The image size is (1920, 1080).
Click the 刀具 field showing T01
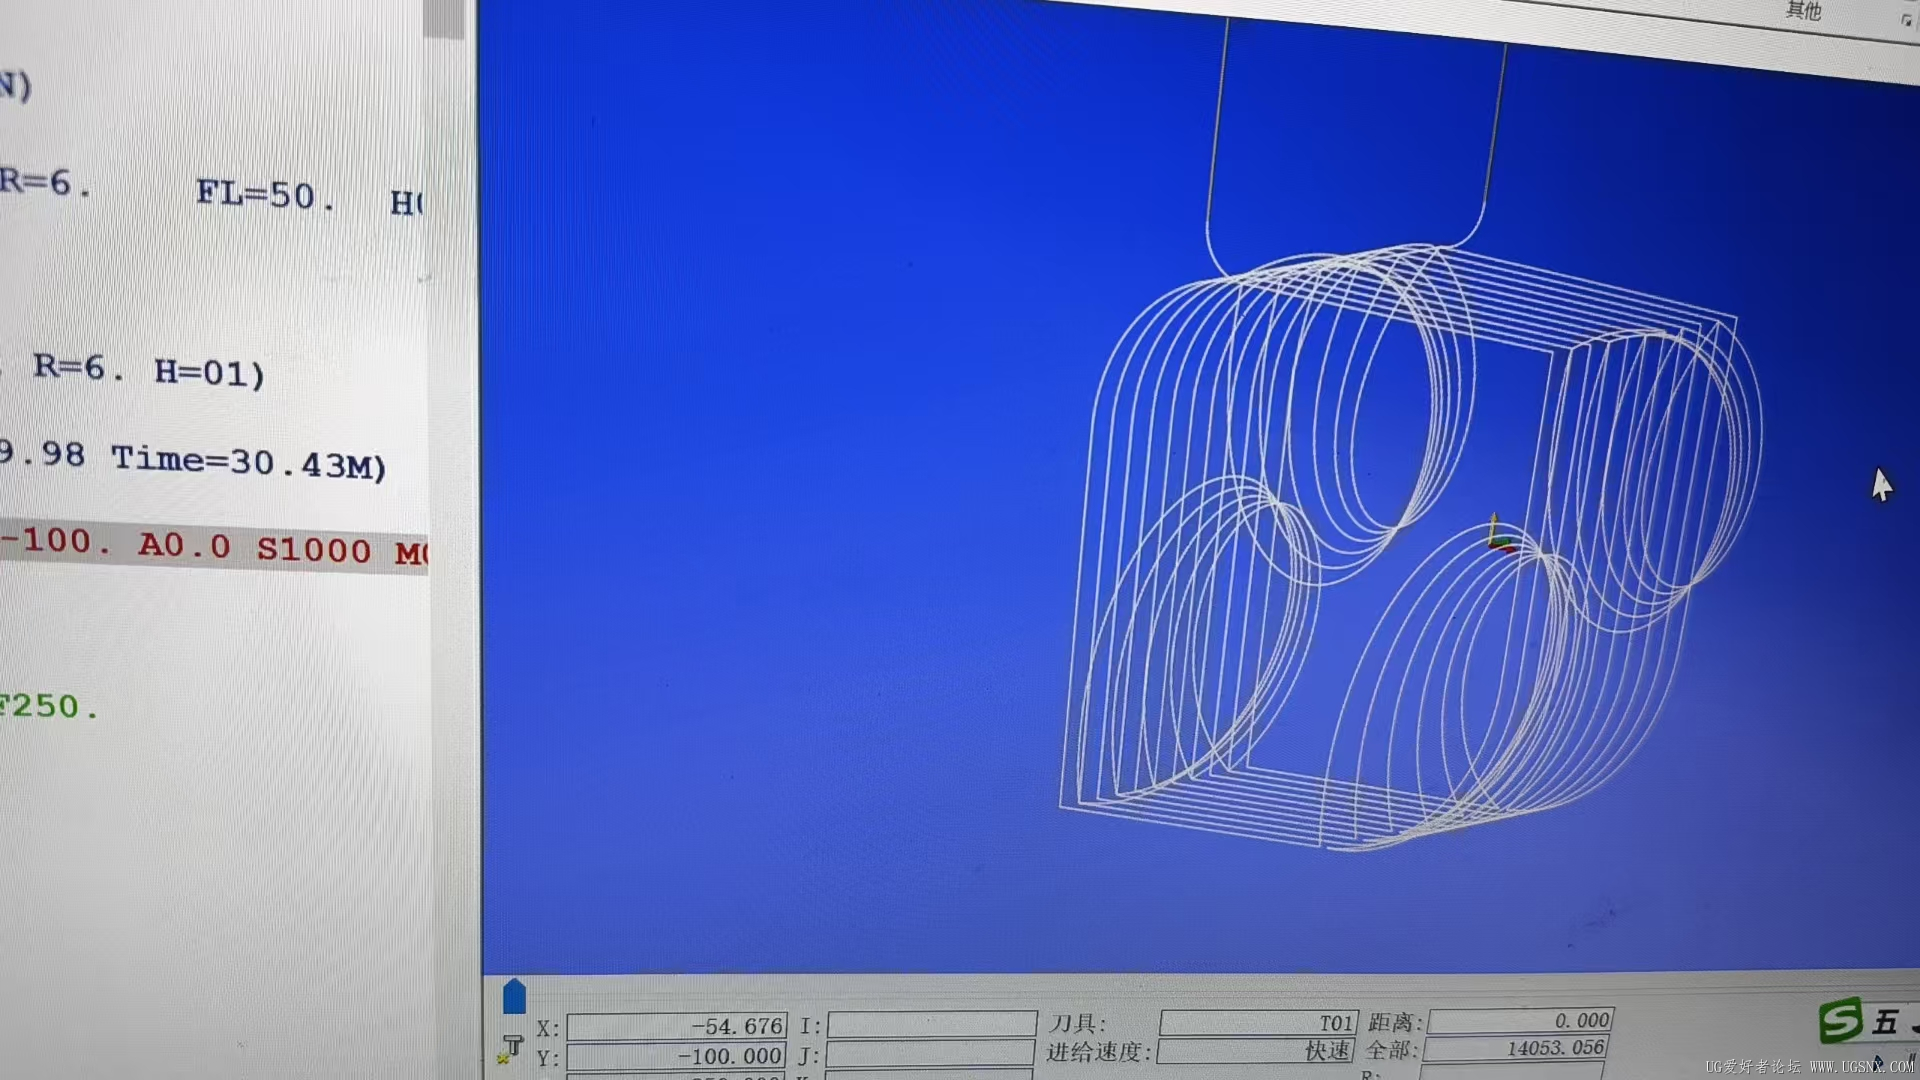(x=1258, y=1023)
